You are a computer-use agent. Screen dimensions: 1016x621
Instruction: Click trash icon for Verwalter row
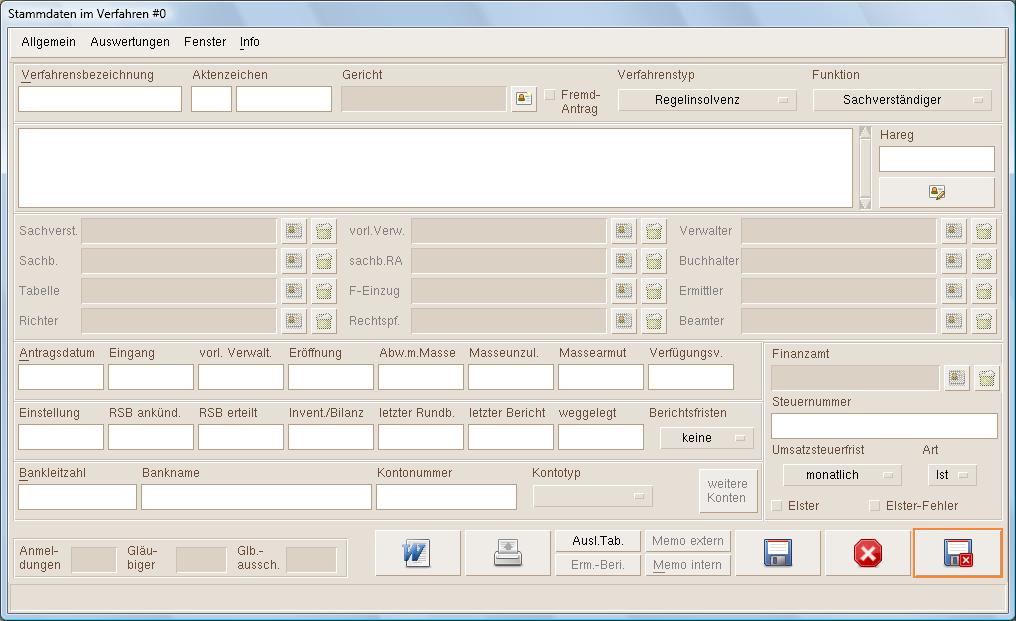[x=984, y=230]
